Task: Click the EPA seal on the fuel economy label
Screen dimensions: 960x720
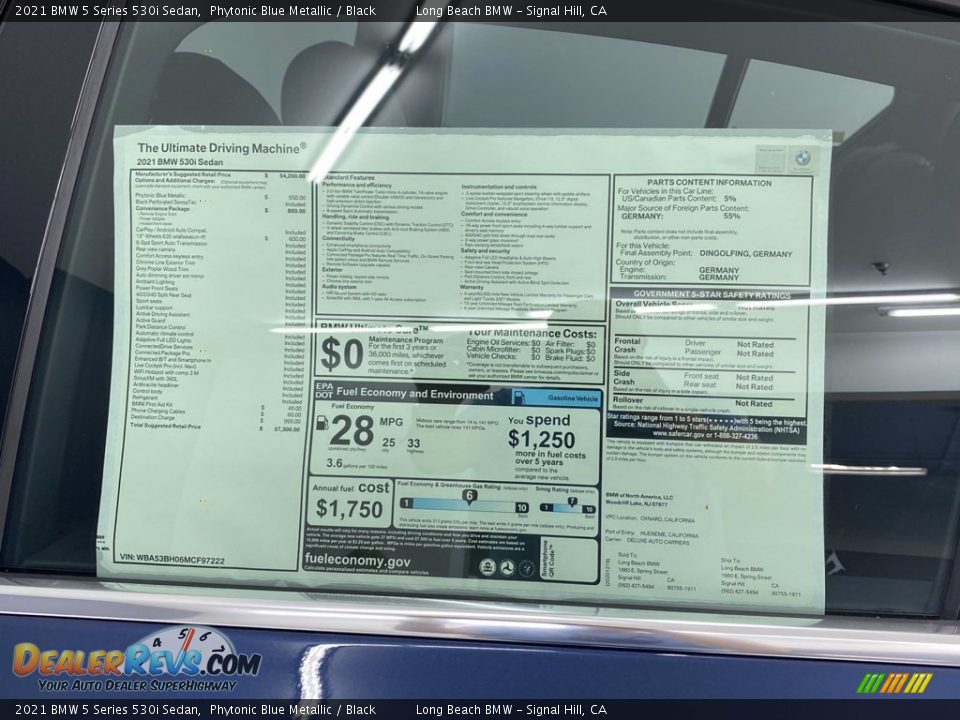Action: coord(487,568)
